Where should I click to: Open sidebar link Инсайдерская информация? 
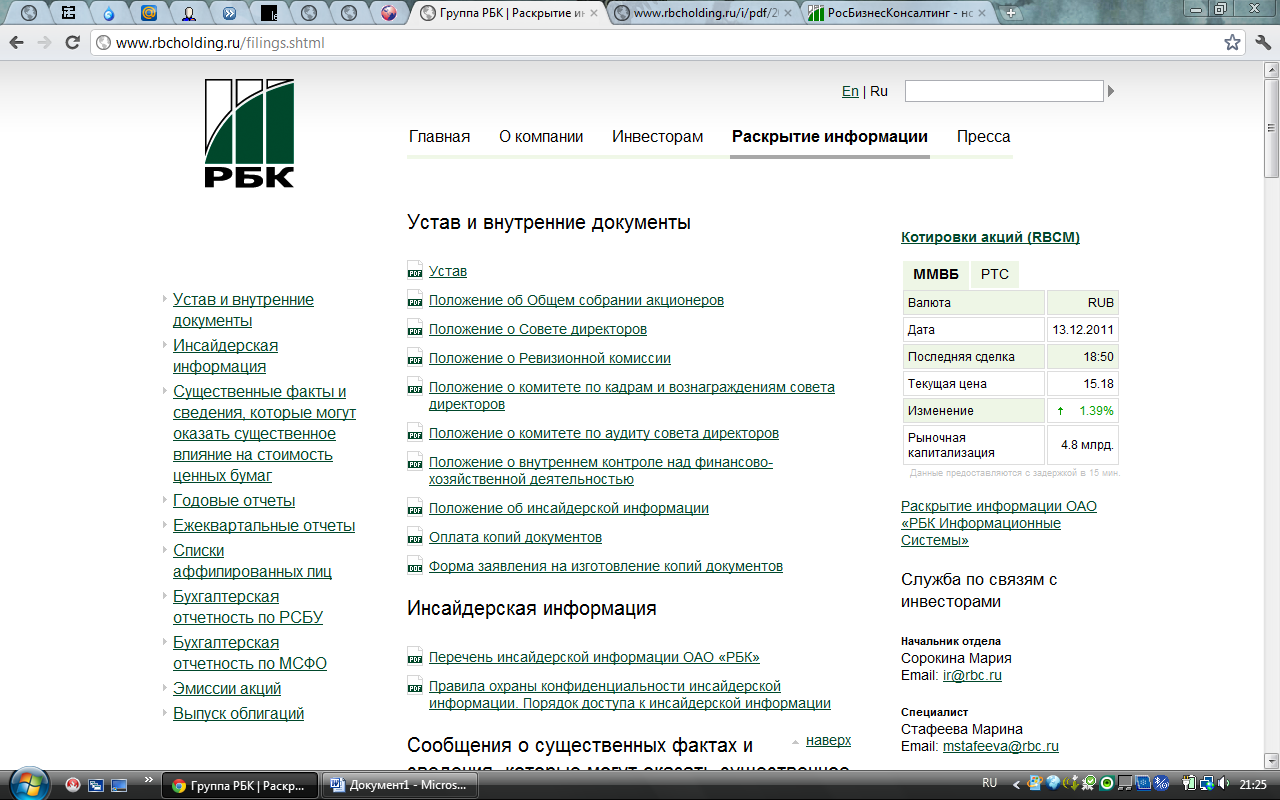225,356
